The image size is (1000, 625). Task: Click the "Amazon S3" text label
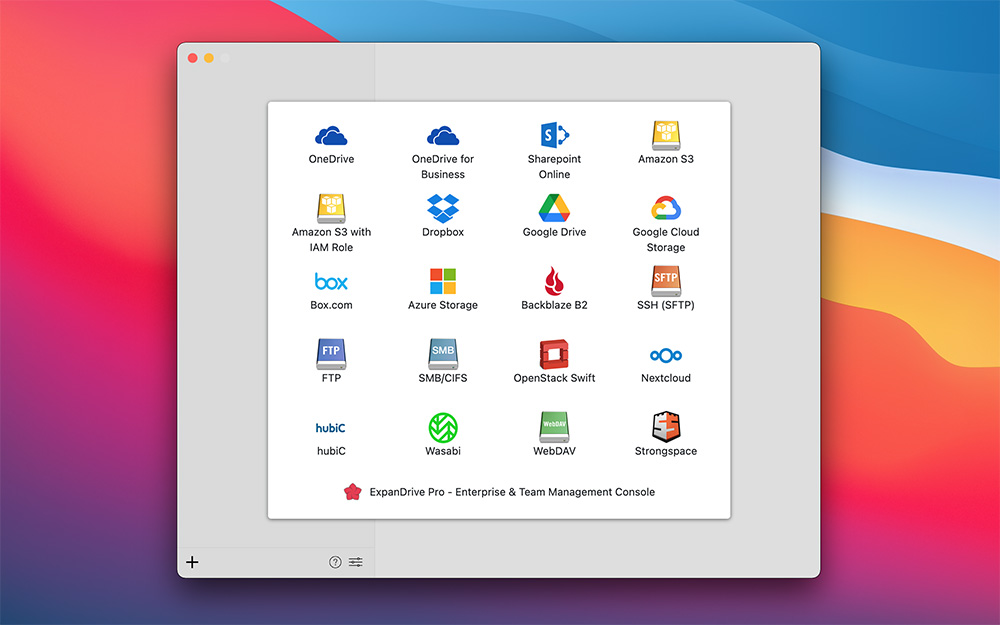666,159
